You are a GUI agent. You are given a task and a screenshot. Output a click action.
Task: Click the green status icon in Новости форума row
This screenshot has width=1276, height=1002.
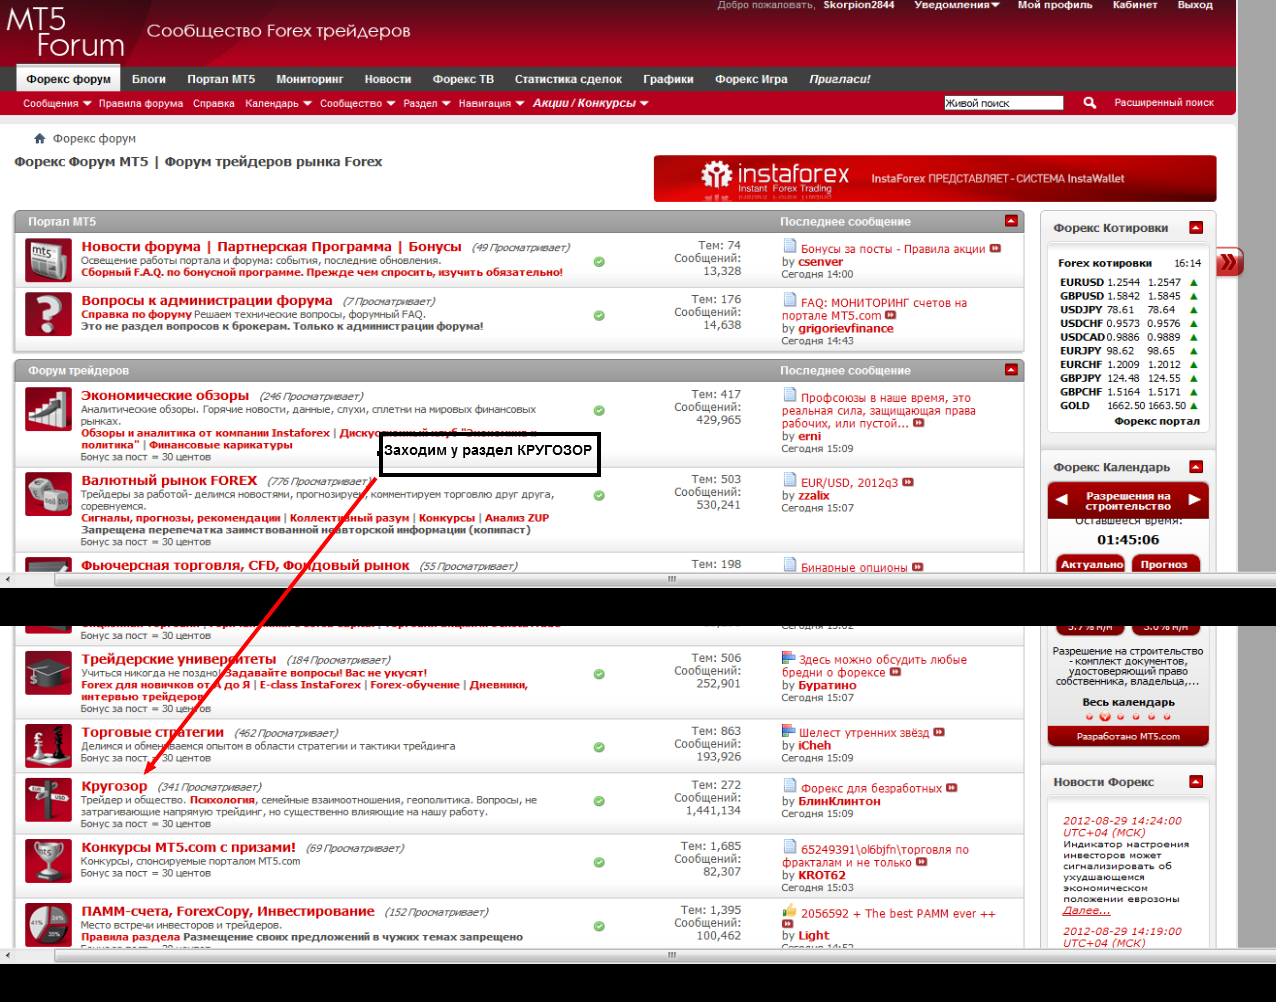pos(599,261)
